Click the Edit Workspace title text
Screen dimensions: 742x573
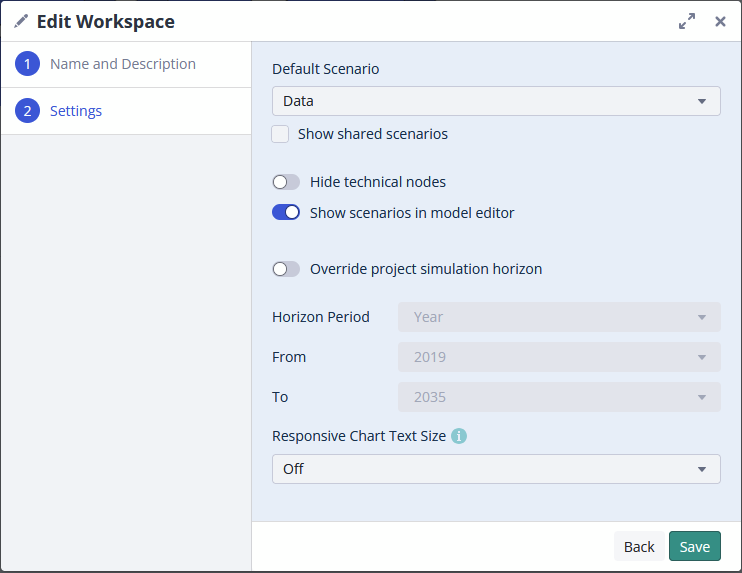(106, 21)
